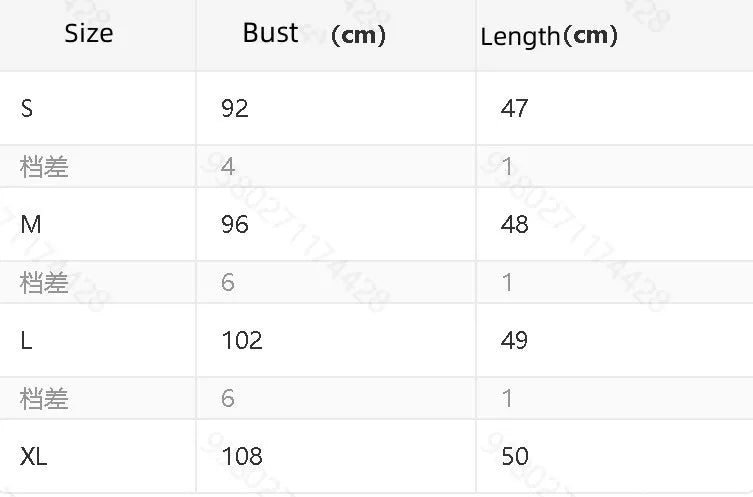
Task: Select the L size cell
Action: pyautogui.click(x=26, y=340)
